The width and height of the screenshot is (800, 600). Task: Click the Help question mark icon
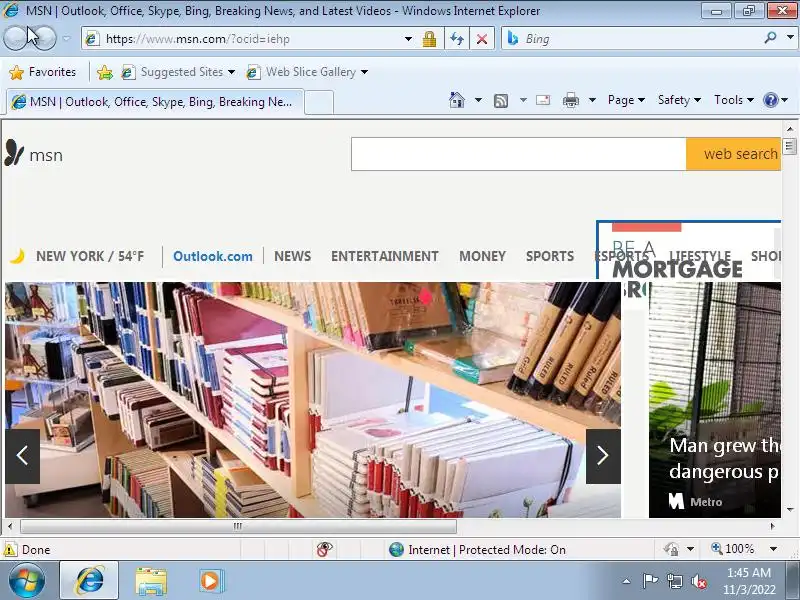tap(770, 100)
